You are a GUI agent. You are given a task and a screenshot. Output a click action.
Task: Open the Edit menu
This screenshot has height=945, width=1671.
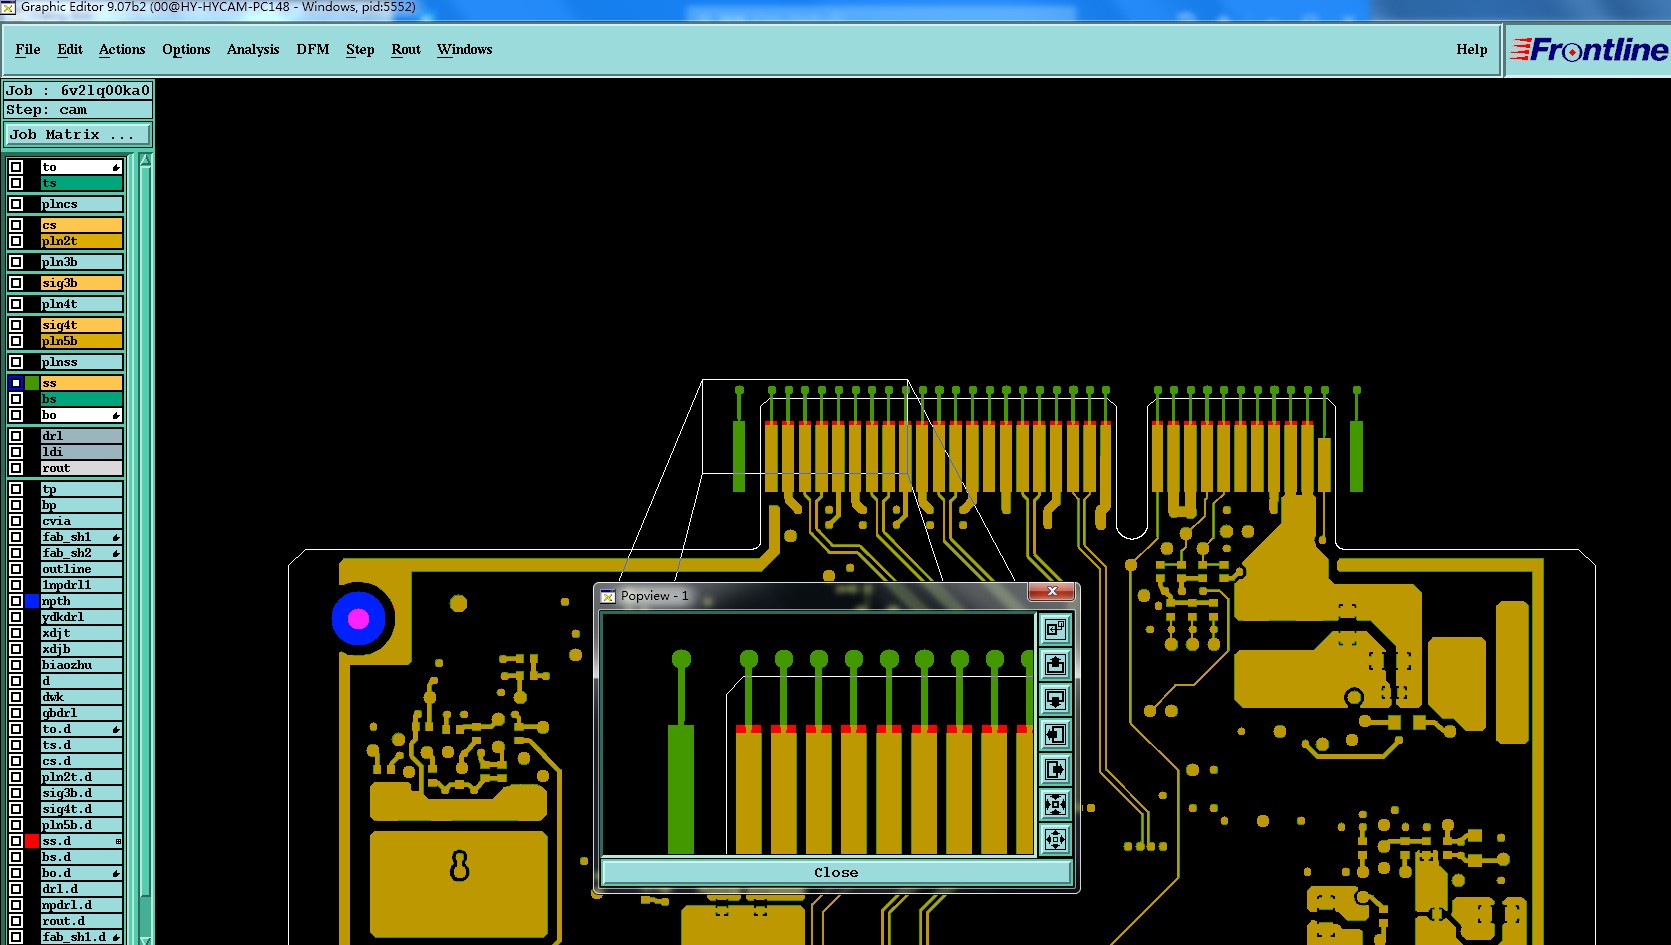(x=70, y=49)
